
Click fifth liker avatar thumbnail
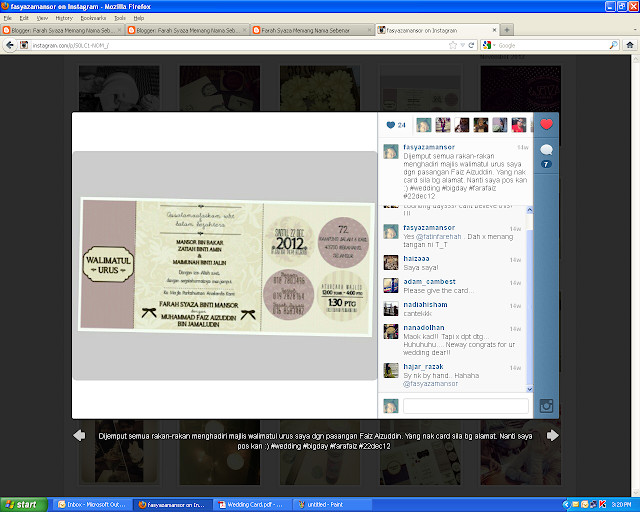(500, 125)
